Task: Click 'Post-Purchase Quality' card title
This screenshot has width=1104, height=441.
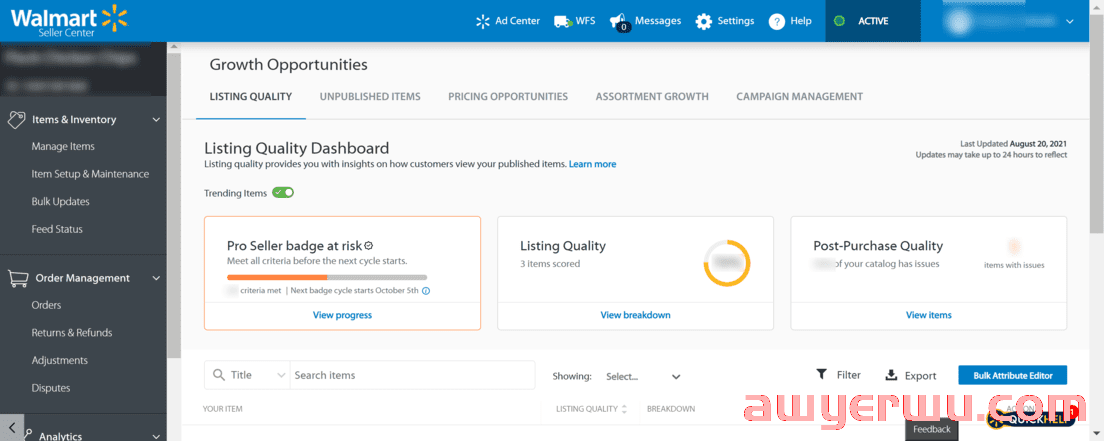Action: tap(878, 246)
